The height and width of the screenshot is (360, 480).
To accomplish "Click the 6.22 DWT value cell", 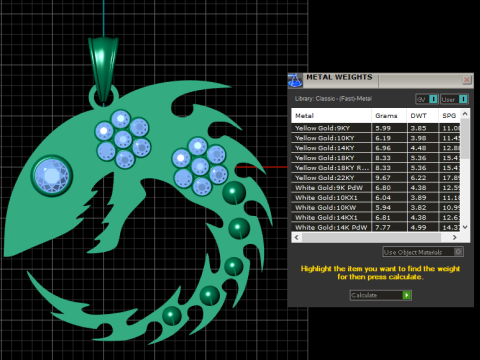I will [x=422, y=178].
